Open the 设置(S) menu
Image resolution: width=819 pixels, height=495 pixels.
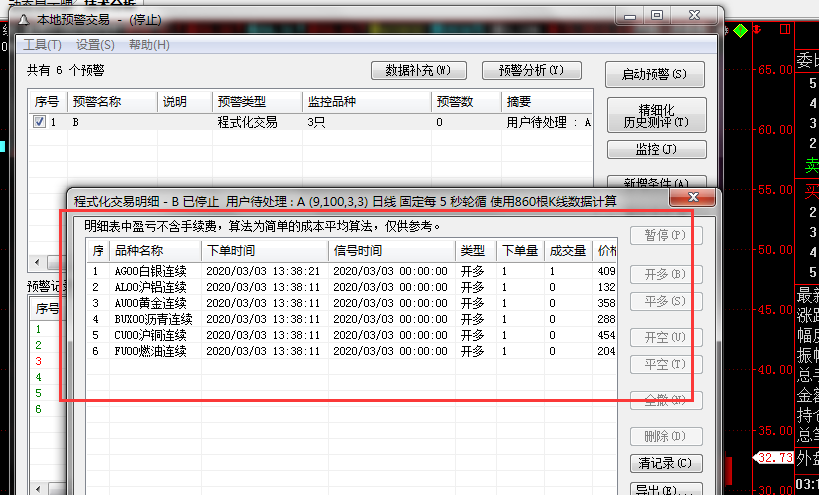coord(95,45)
